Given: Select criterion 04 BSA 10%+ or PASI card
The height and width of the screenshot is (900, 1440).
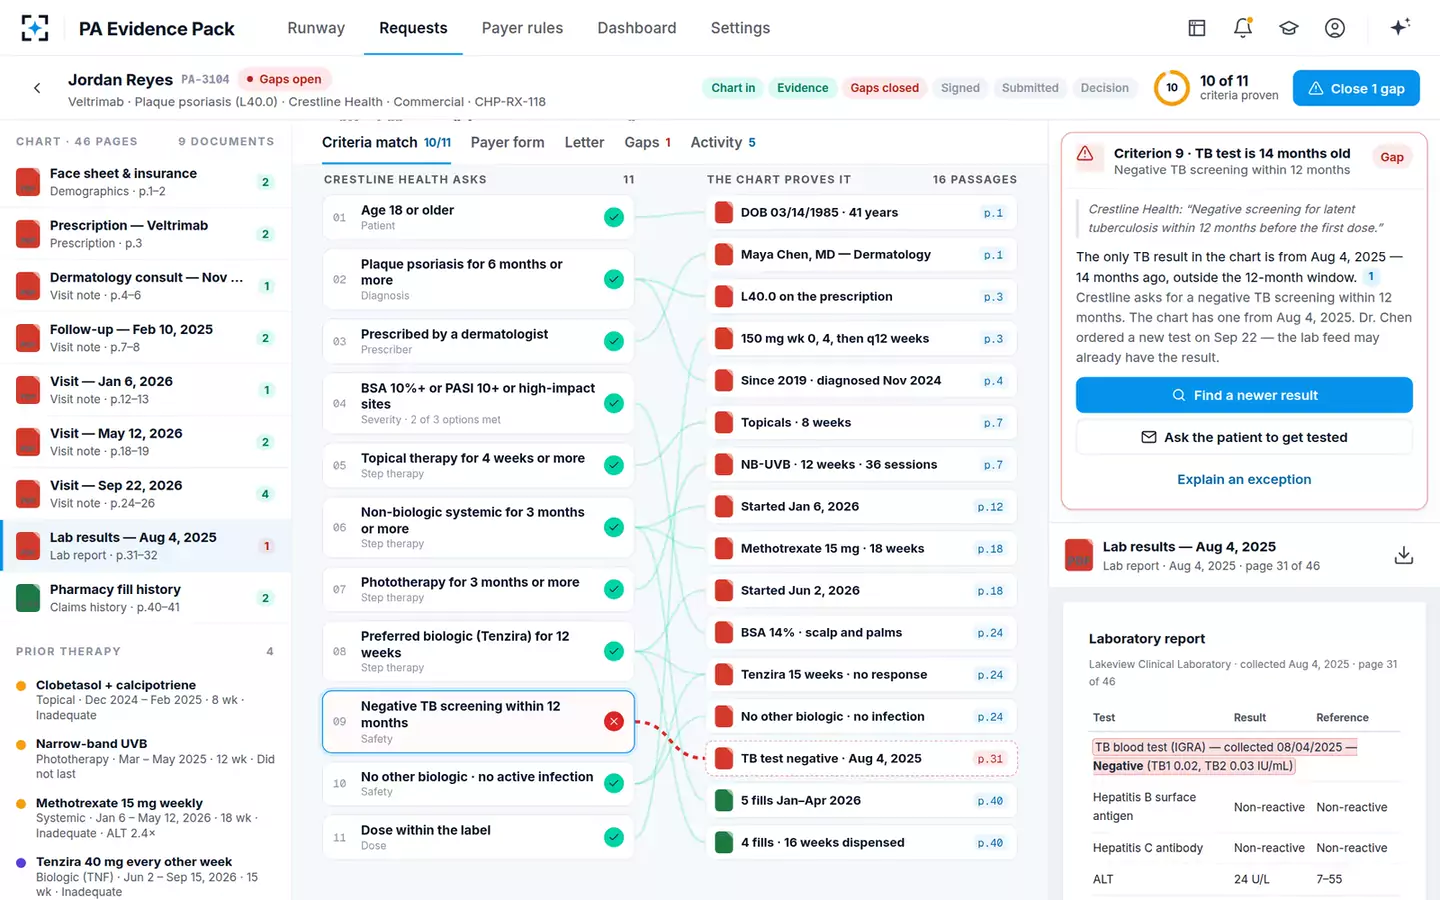Looking at the screenshot, I should [478, 403].
